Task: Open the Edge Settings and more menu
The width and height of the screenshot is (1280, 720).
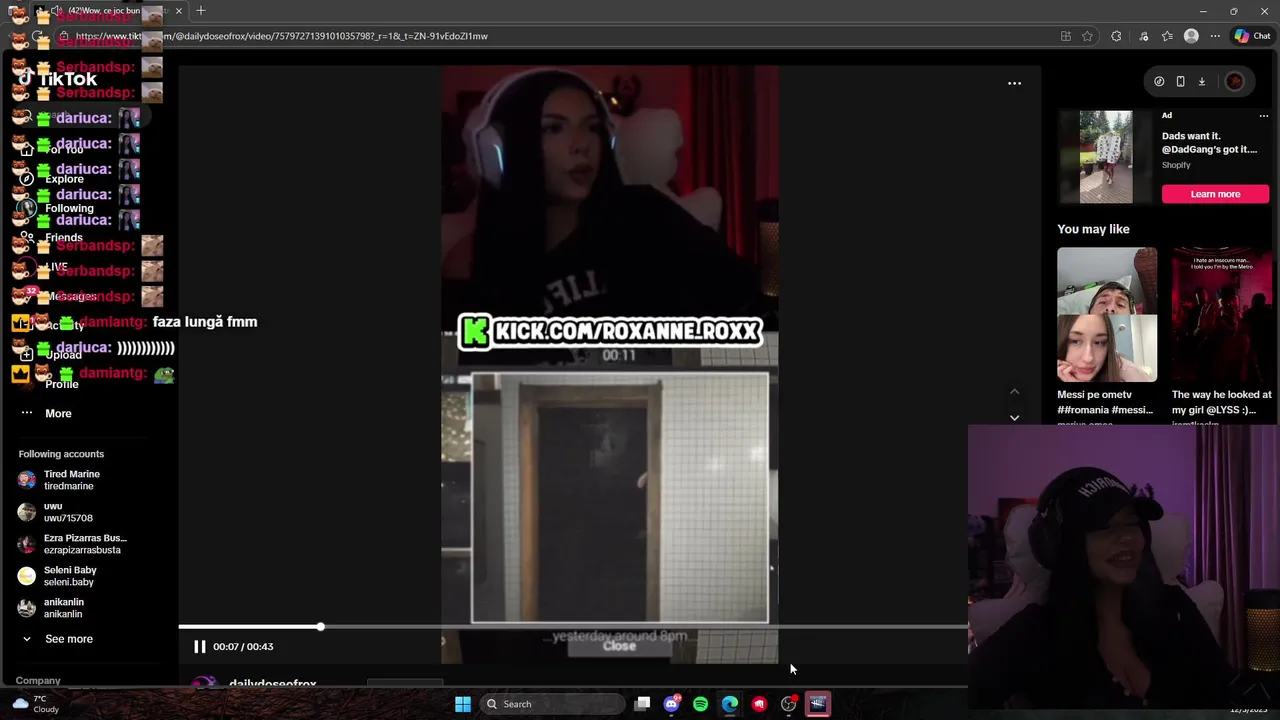Action: point(1215,36)
